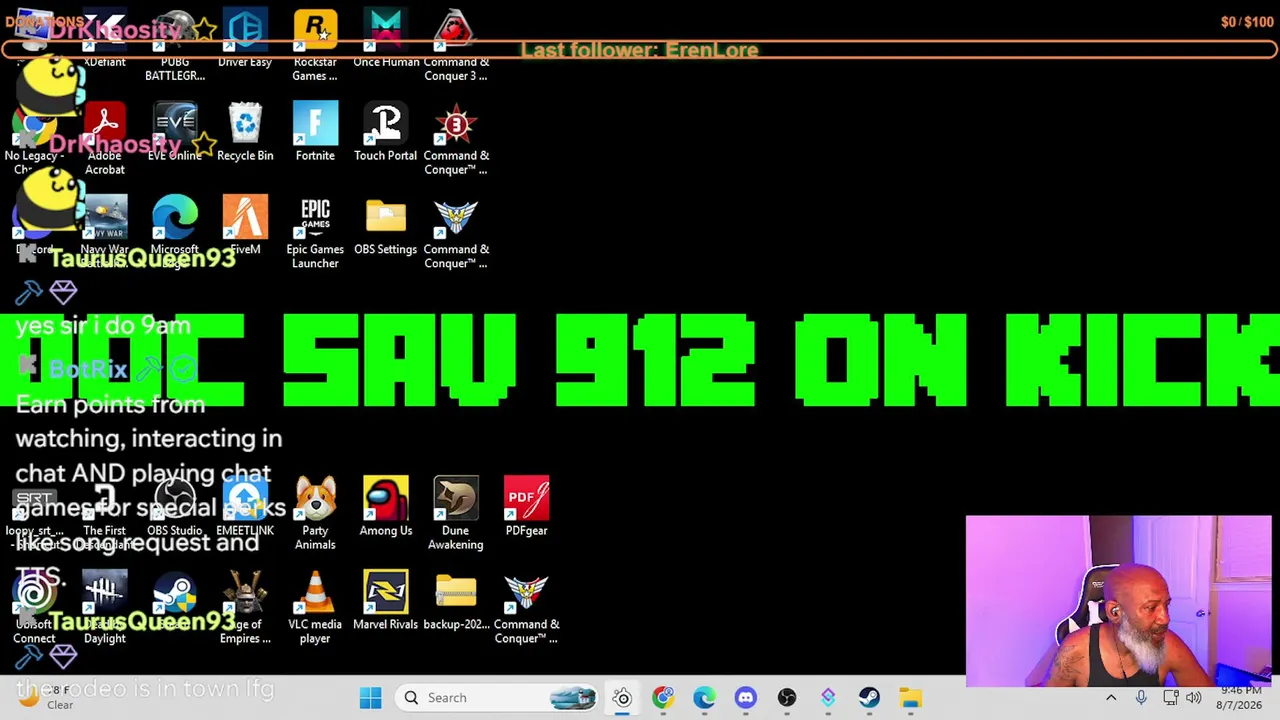Launch the Driver Easy desktop shortcut
Screen dimensions: 1280x720
(245, 40)
